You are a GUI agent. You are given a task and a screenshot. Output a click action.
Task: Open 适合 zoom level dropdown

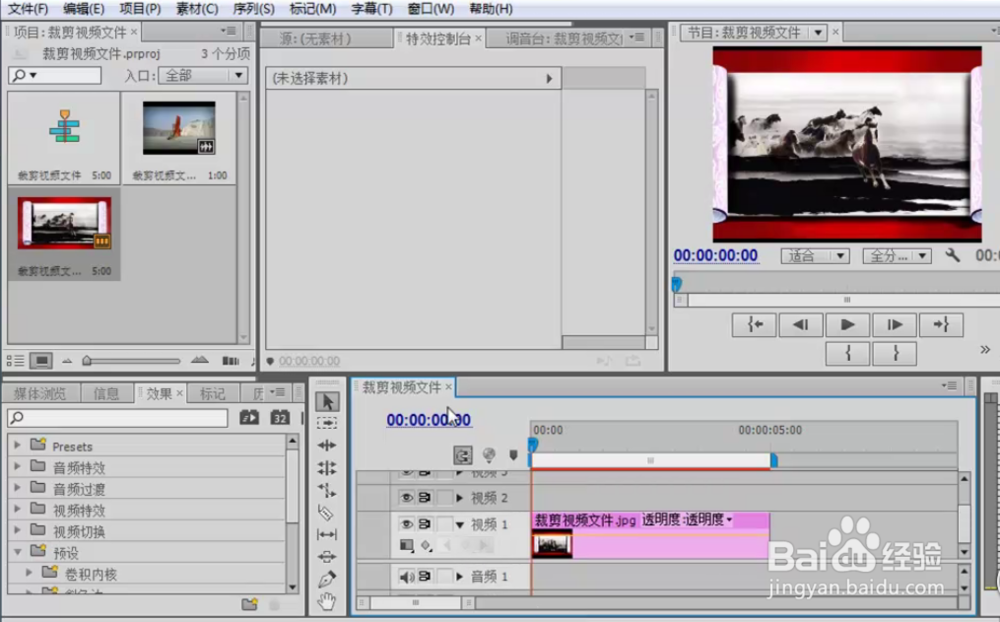[x=815, y=256]
